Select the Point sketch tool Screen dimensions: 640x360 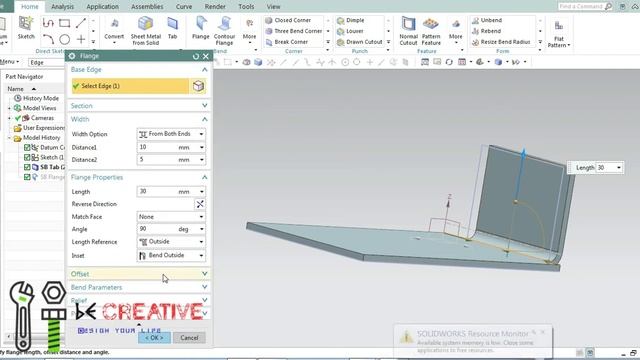click(81, 40)
